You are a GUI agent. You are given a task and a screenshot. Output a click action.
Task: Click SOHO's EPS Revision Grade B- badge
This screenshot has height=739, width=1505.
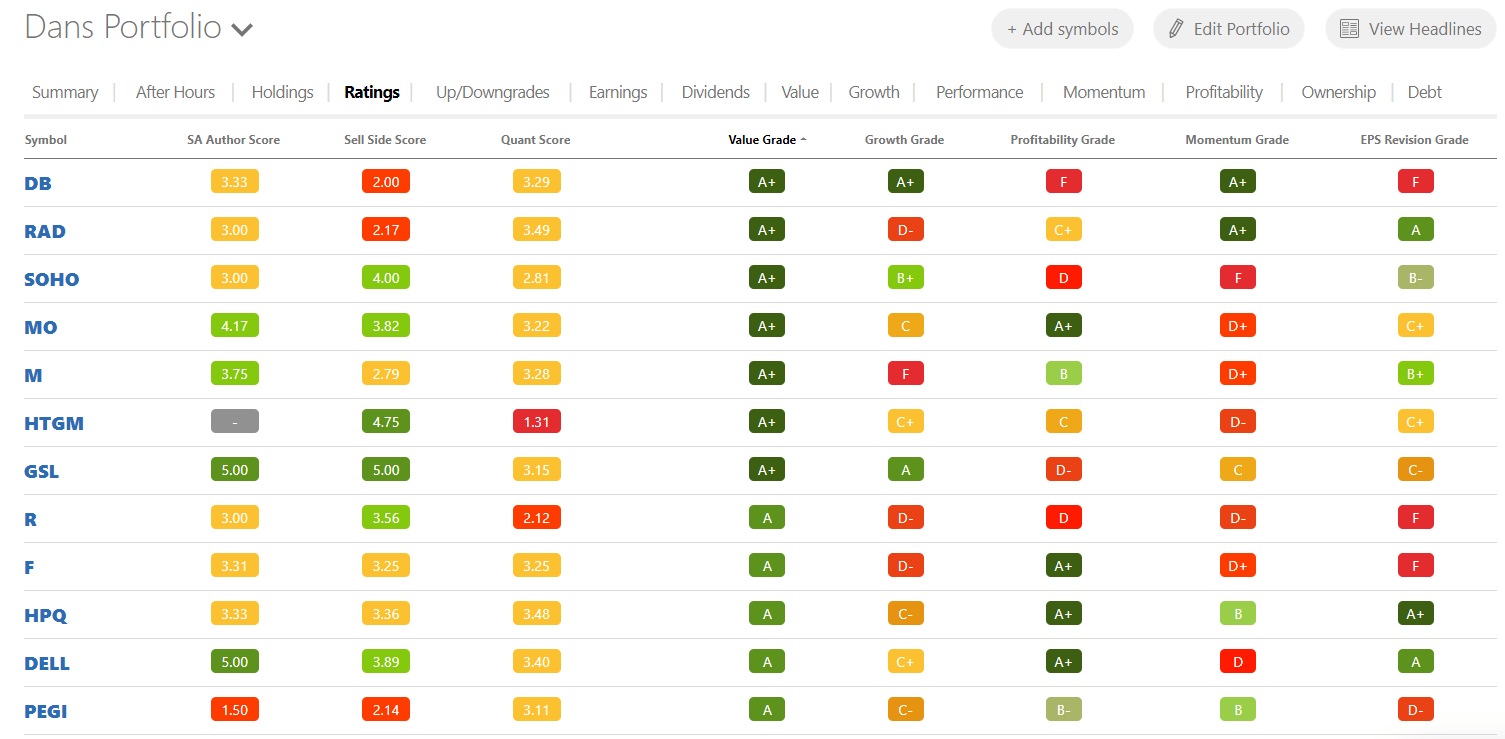pyautogui.click(x=1416, y=278)
